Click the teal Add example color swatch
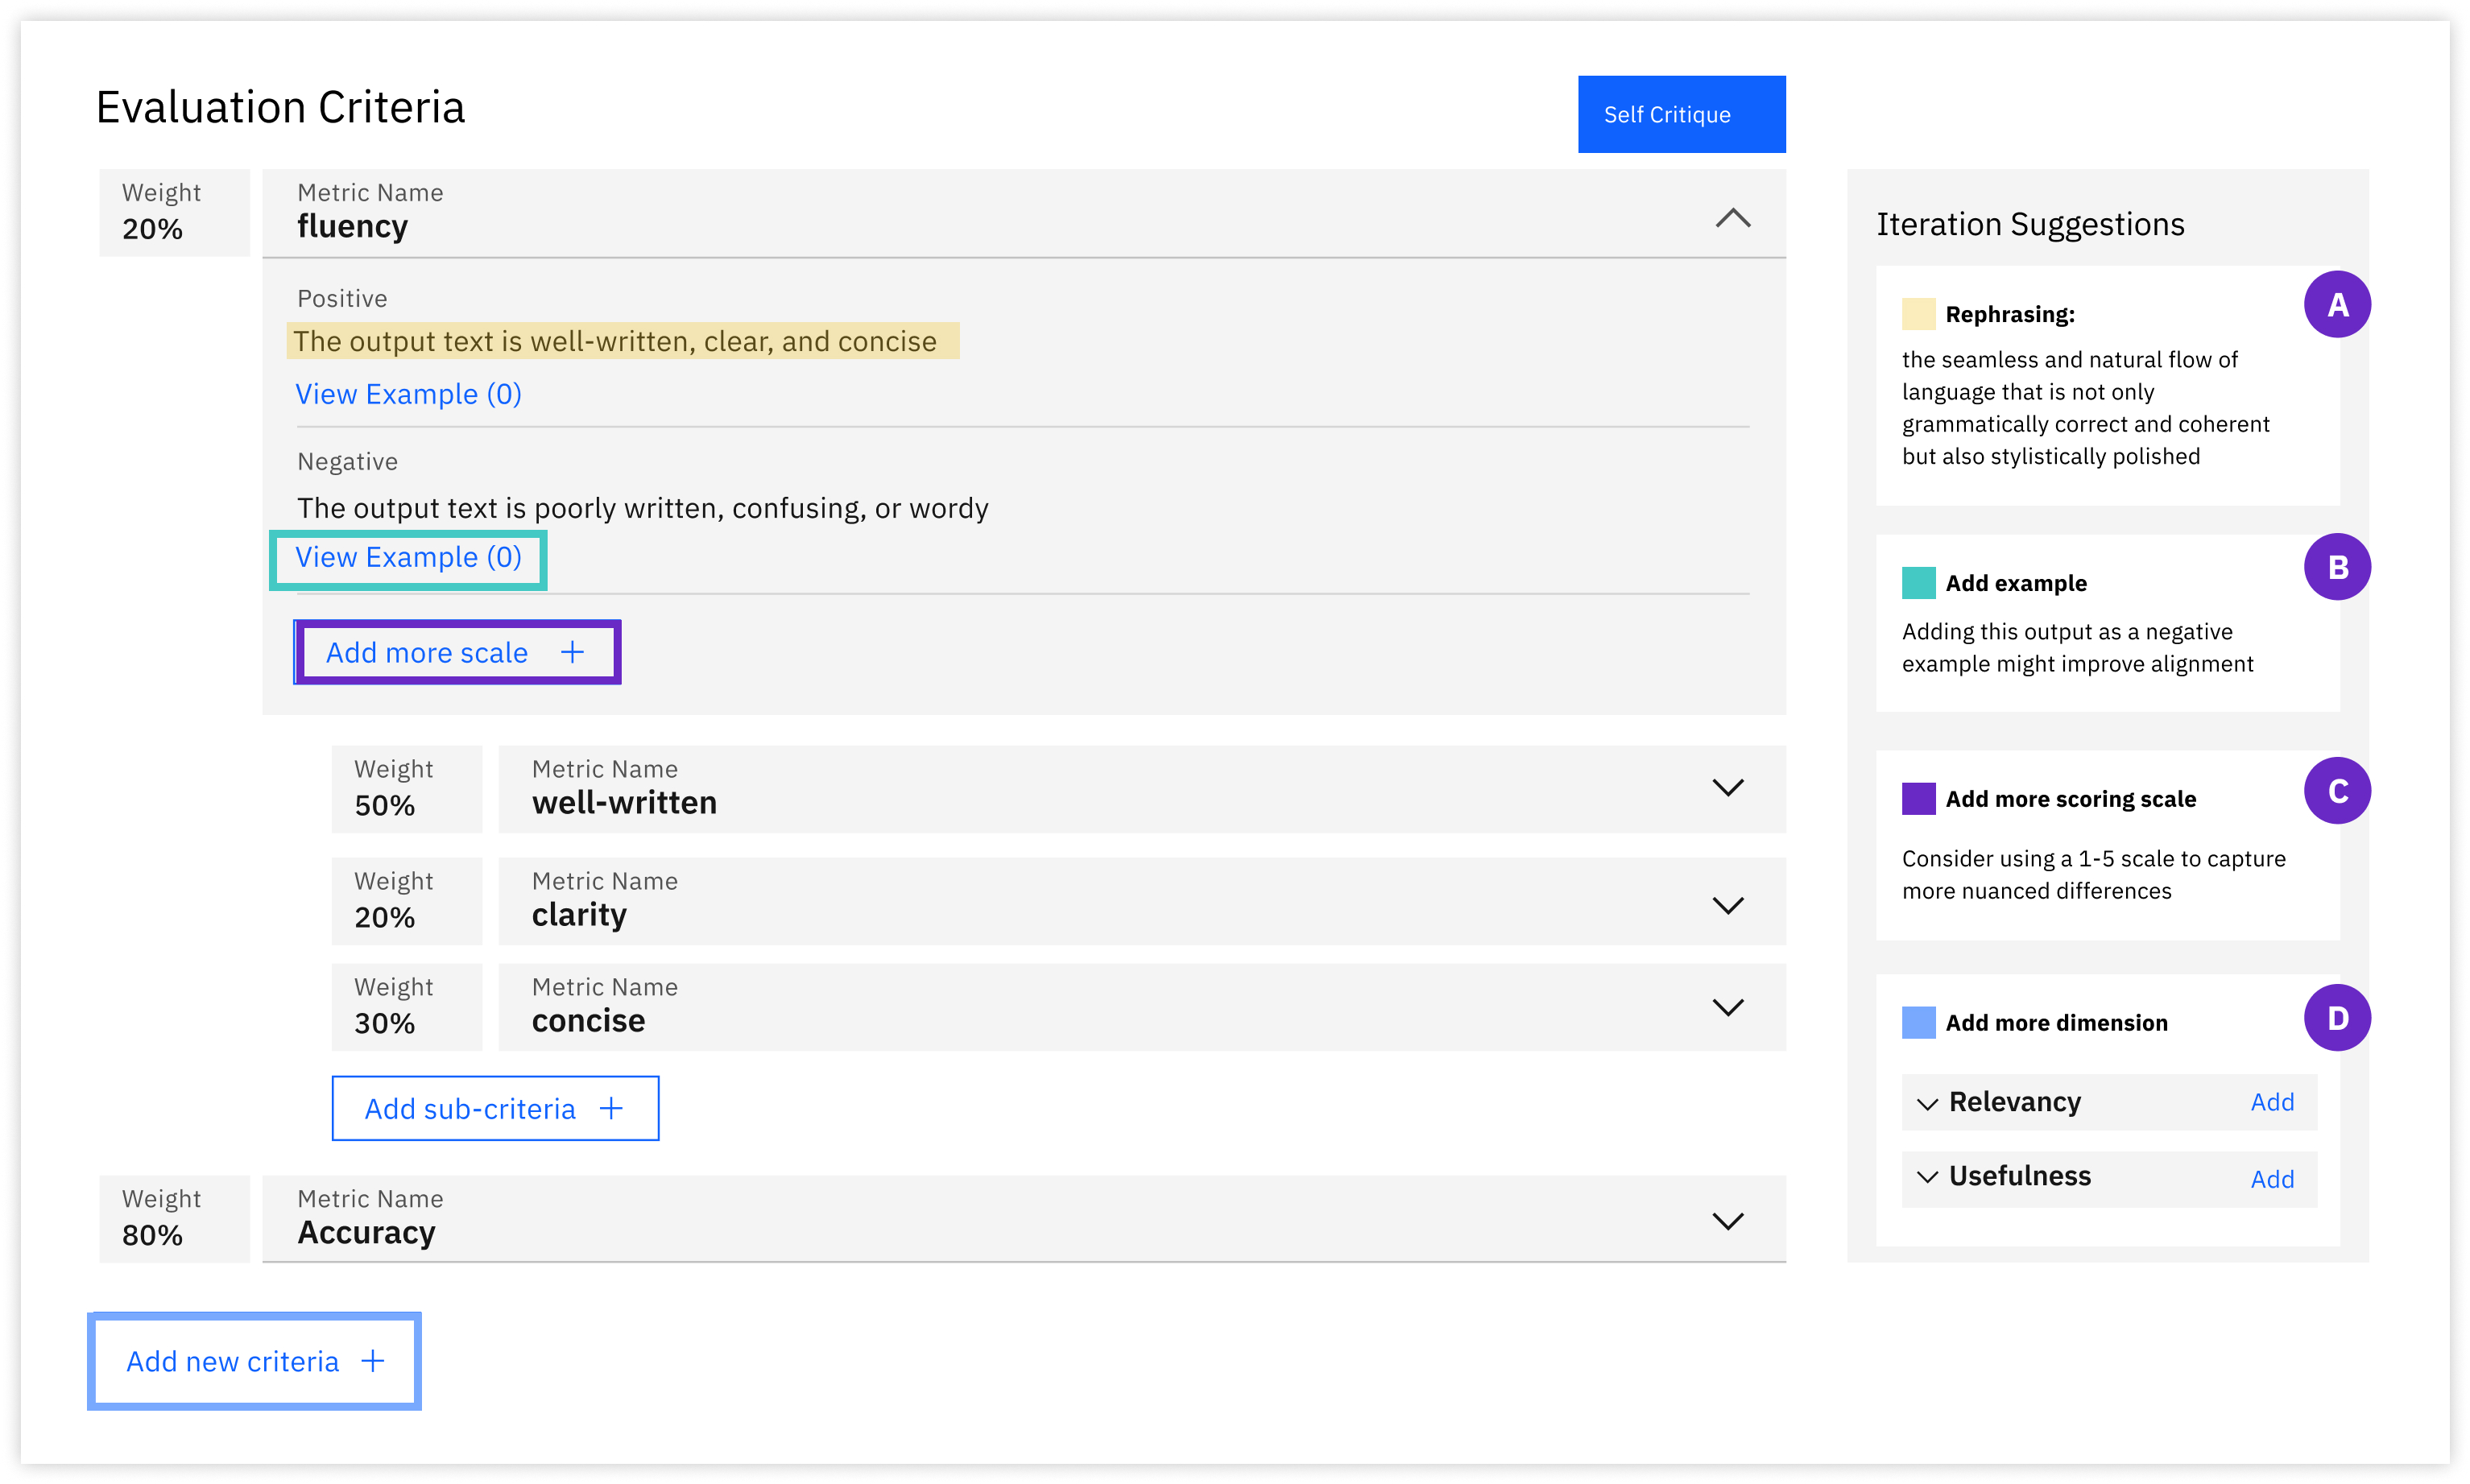 pyautogui.click(x=1918, y=582)
